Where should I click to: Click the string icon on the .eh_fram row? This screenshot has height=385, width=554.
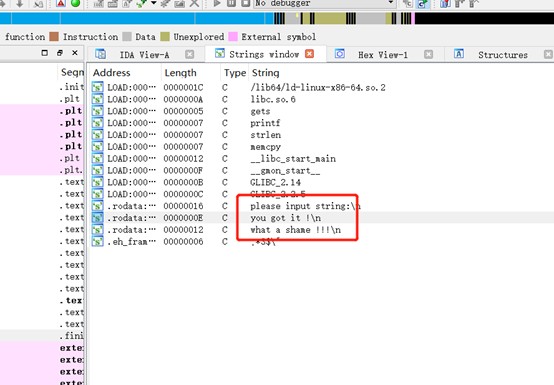(x=98, y=242)
